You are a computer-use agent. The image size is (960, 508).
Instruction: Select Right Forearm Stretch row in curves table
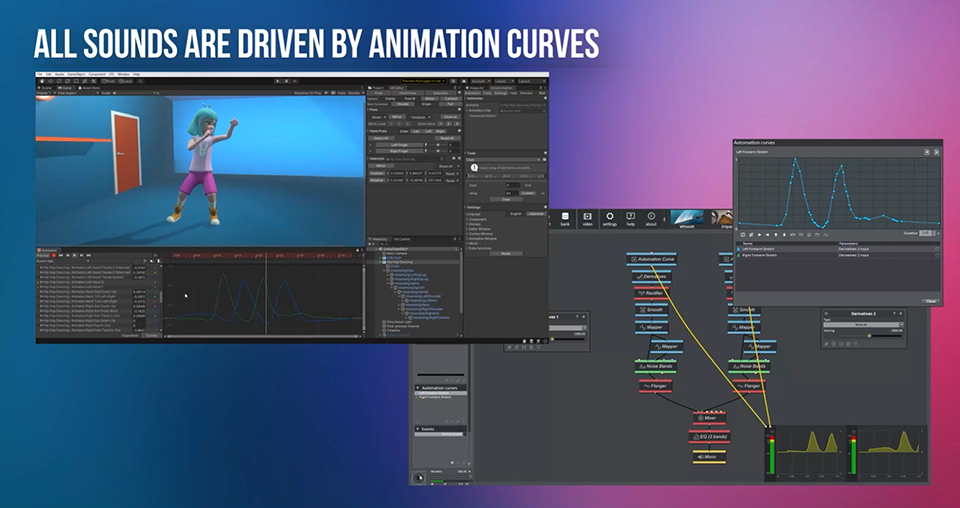click(x=838, y=255)
